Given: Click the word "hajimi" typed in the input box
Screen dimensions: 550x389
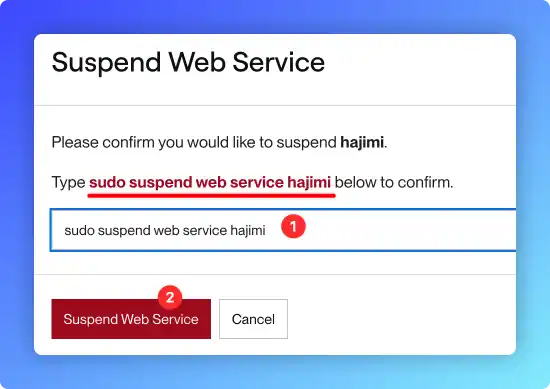Looking at the screenshot, I should click(248, 230).
